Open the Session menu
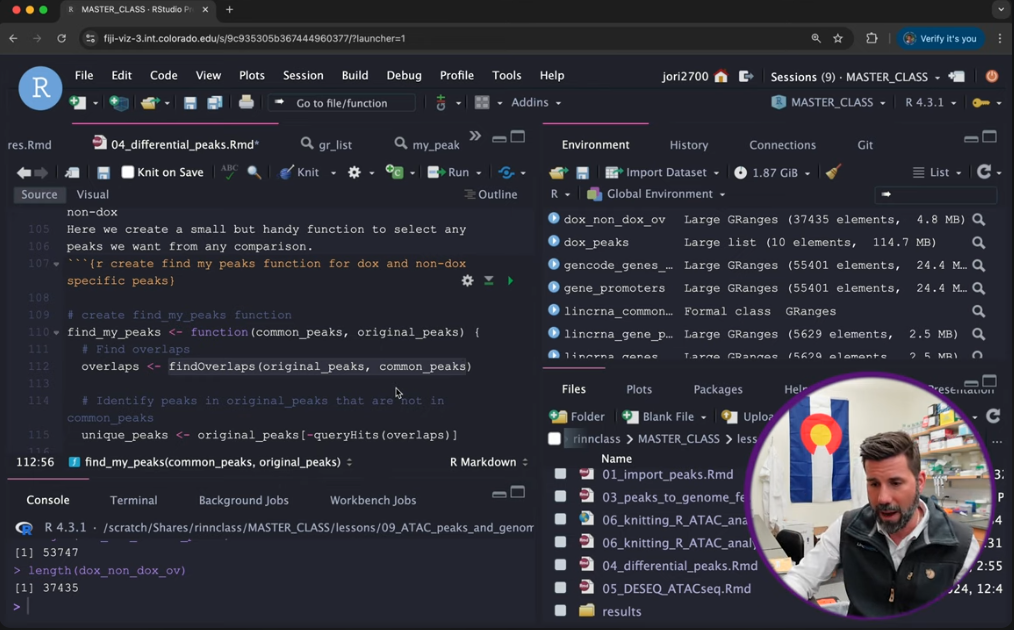The image size is (1014, 630). (x=303, y=76)
